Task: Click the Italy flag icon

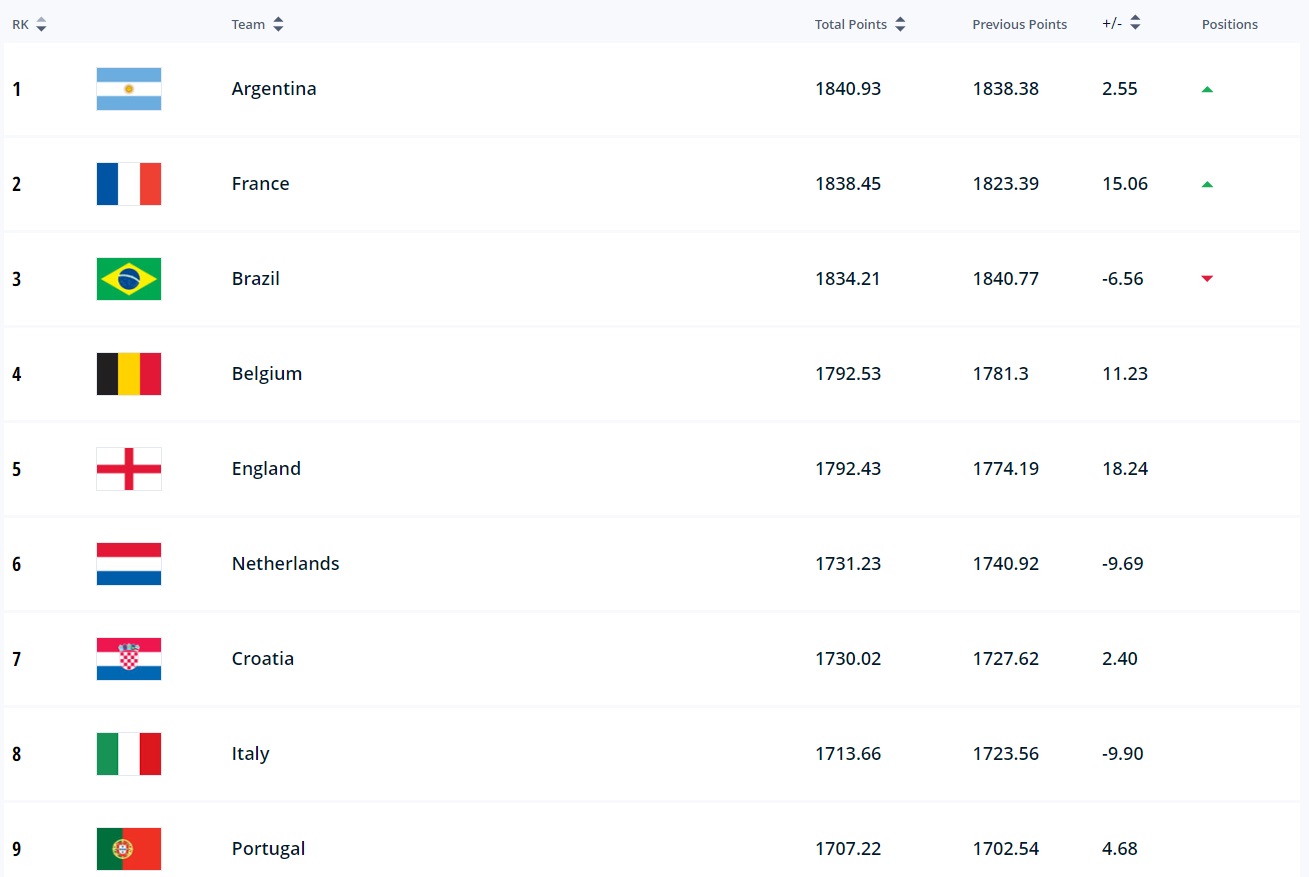Action: tap(129, 754)
